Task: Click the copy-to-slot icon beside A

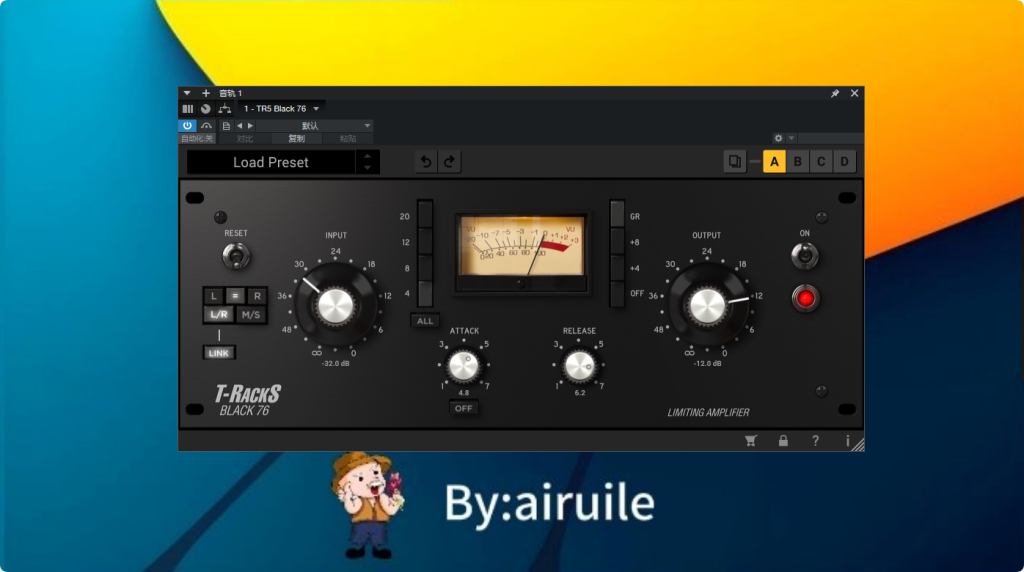Action: pyautogui.click(x=735, y=161)
